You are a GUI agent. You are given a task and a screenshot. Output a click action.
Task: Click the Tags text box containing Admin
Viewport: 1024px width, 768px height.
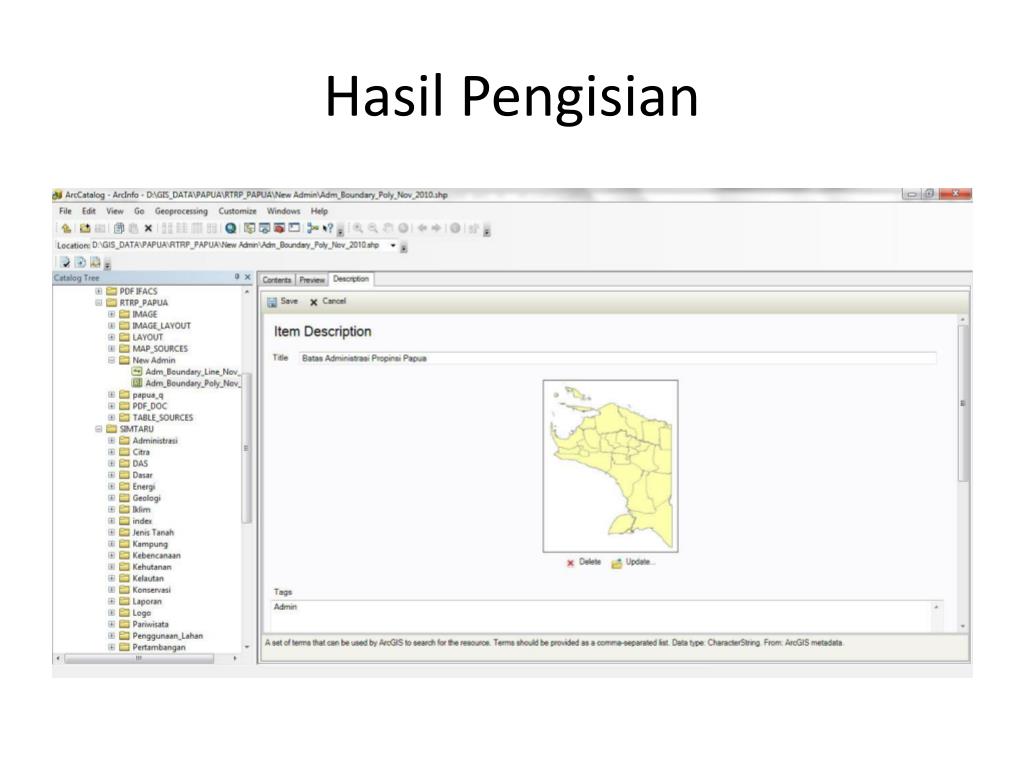(602, 615)
